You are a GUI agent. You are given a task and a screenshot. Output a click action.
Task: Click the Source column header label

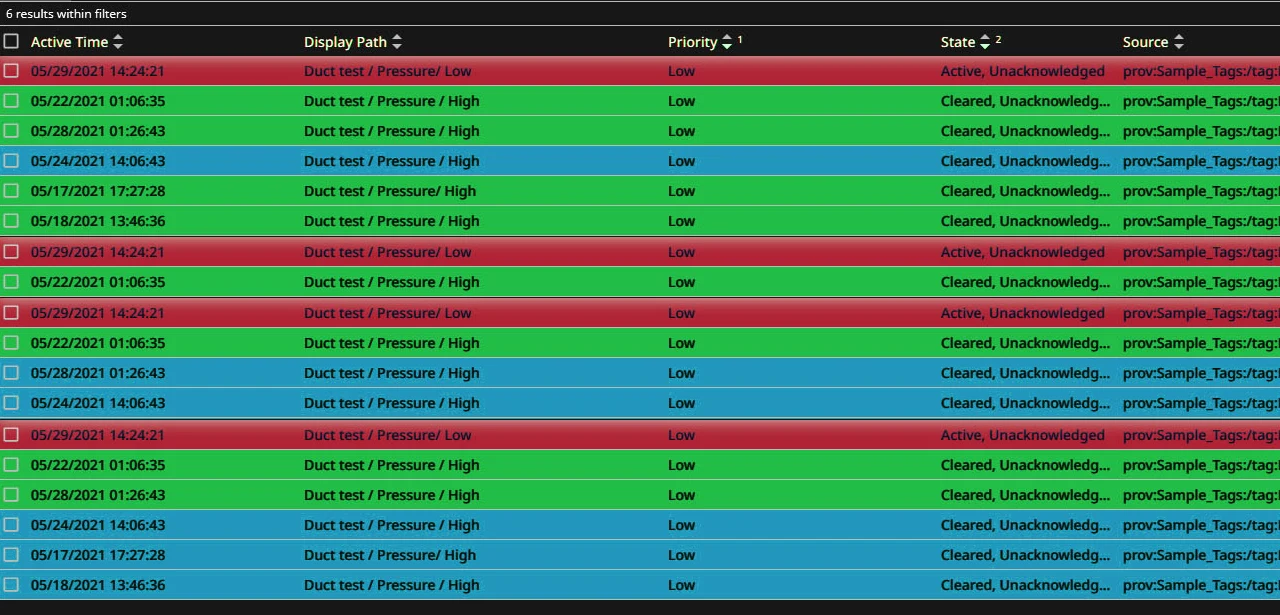1145,42
